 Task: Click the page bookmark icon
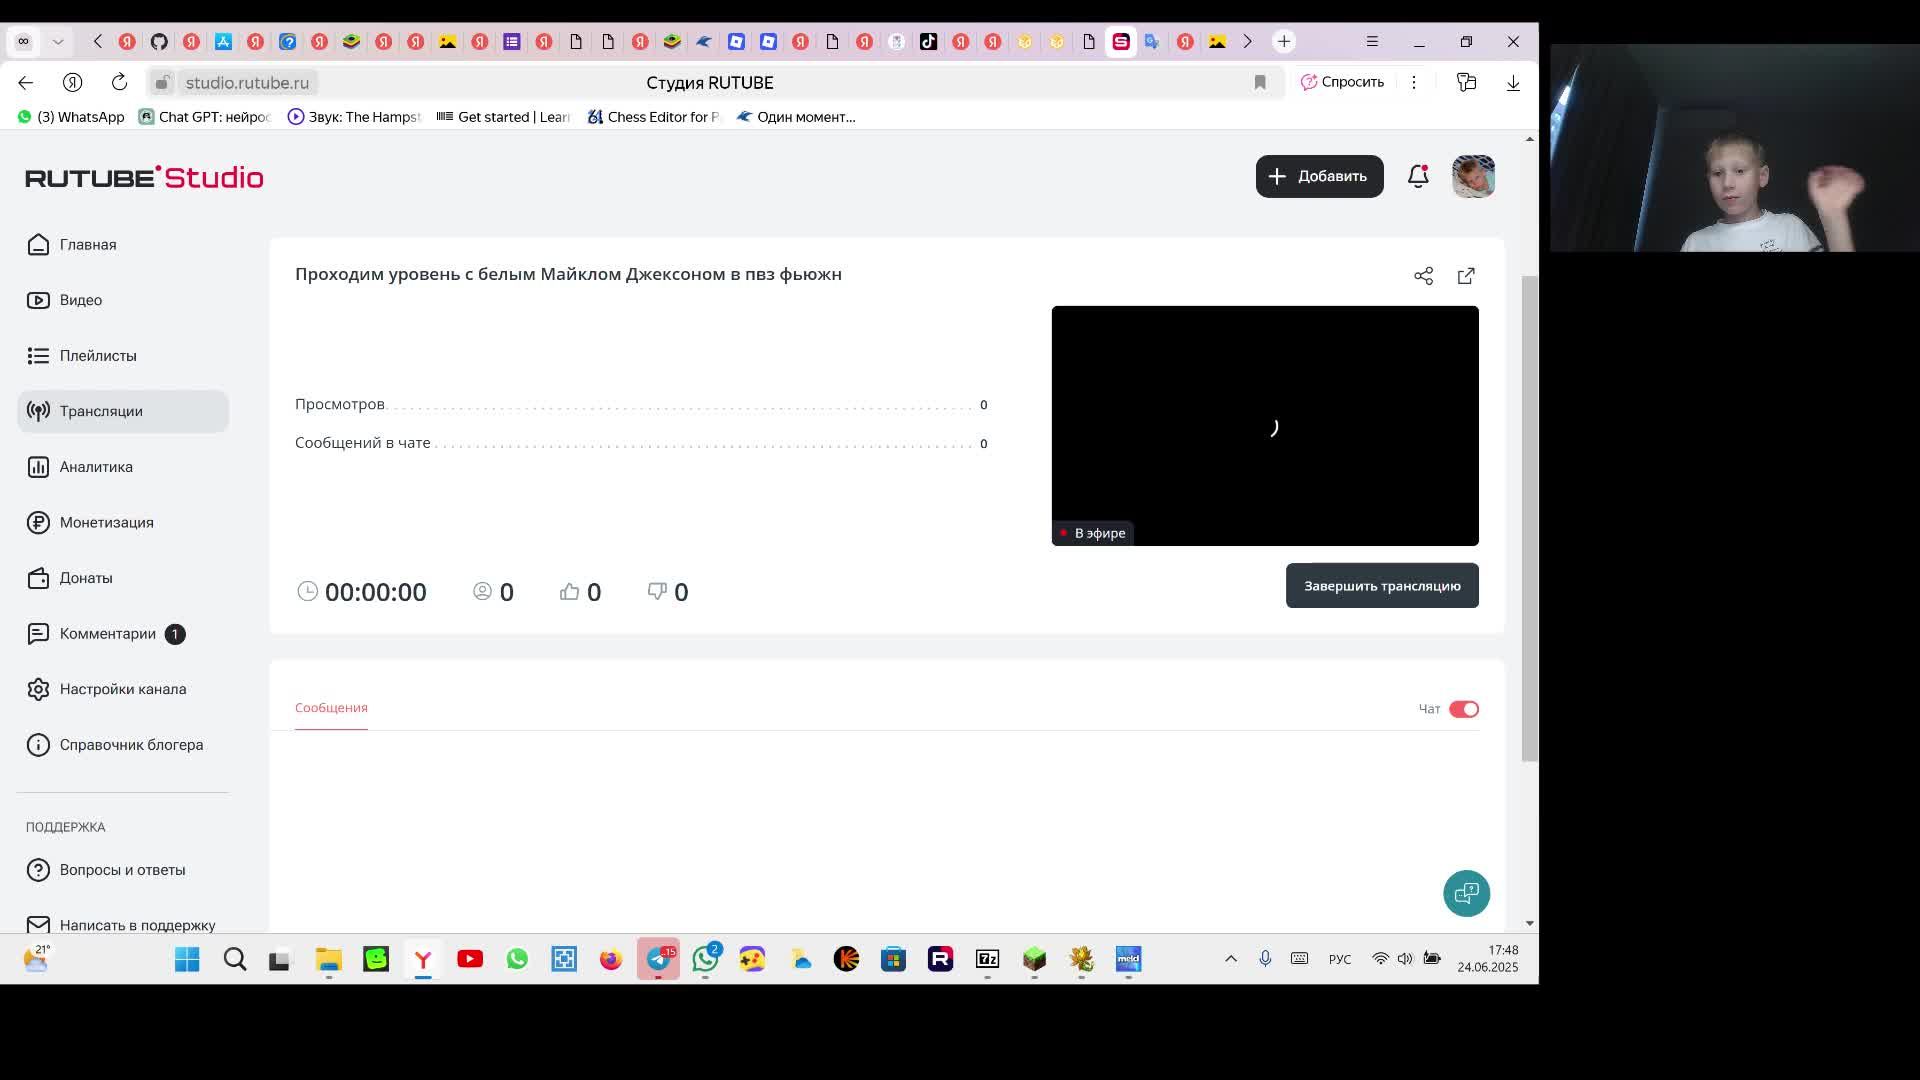[x=1260, y=83]
